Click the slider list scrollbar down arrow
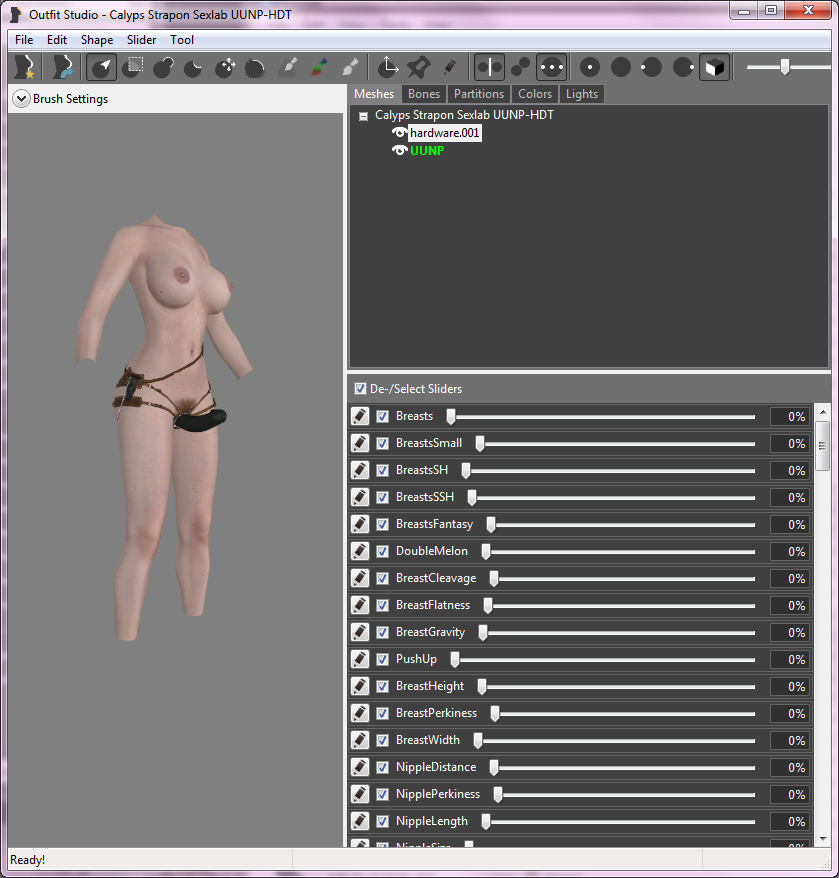This screenshot has height=878, width=839. coord(823,838)
